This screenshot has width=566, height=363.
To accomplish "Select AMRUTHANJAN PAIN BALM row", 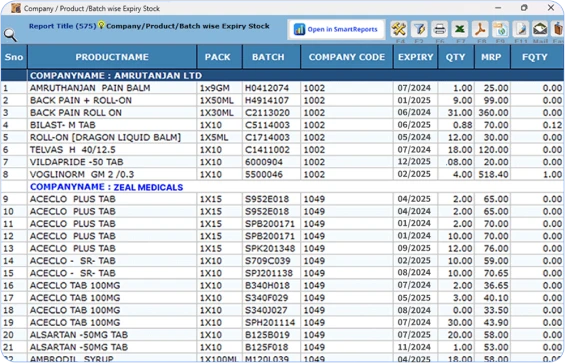I will [x=282, y=88].
